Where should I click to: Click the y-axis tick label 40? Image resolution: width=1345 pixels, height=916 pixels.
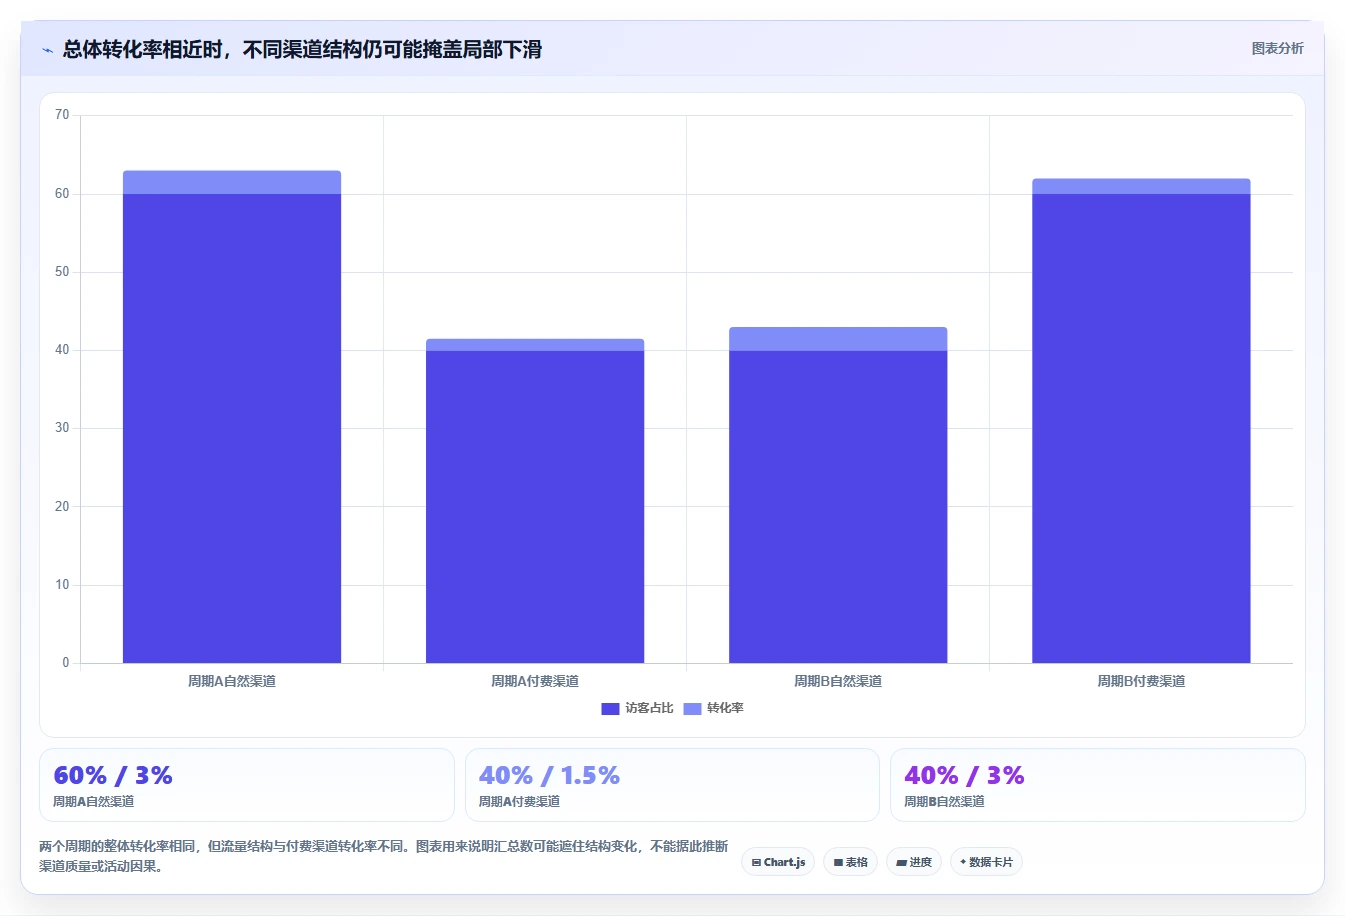pos(62,350)
